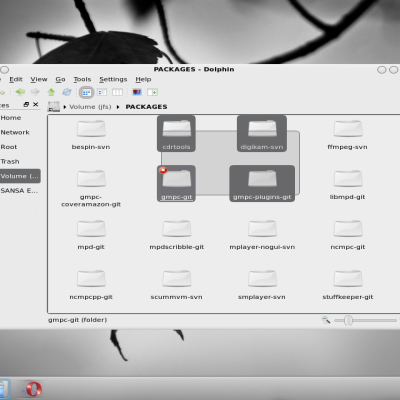Click the gmpc-git folder icon
The height and width of the screenshot is (400, 400).
coord(177,178)
